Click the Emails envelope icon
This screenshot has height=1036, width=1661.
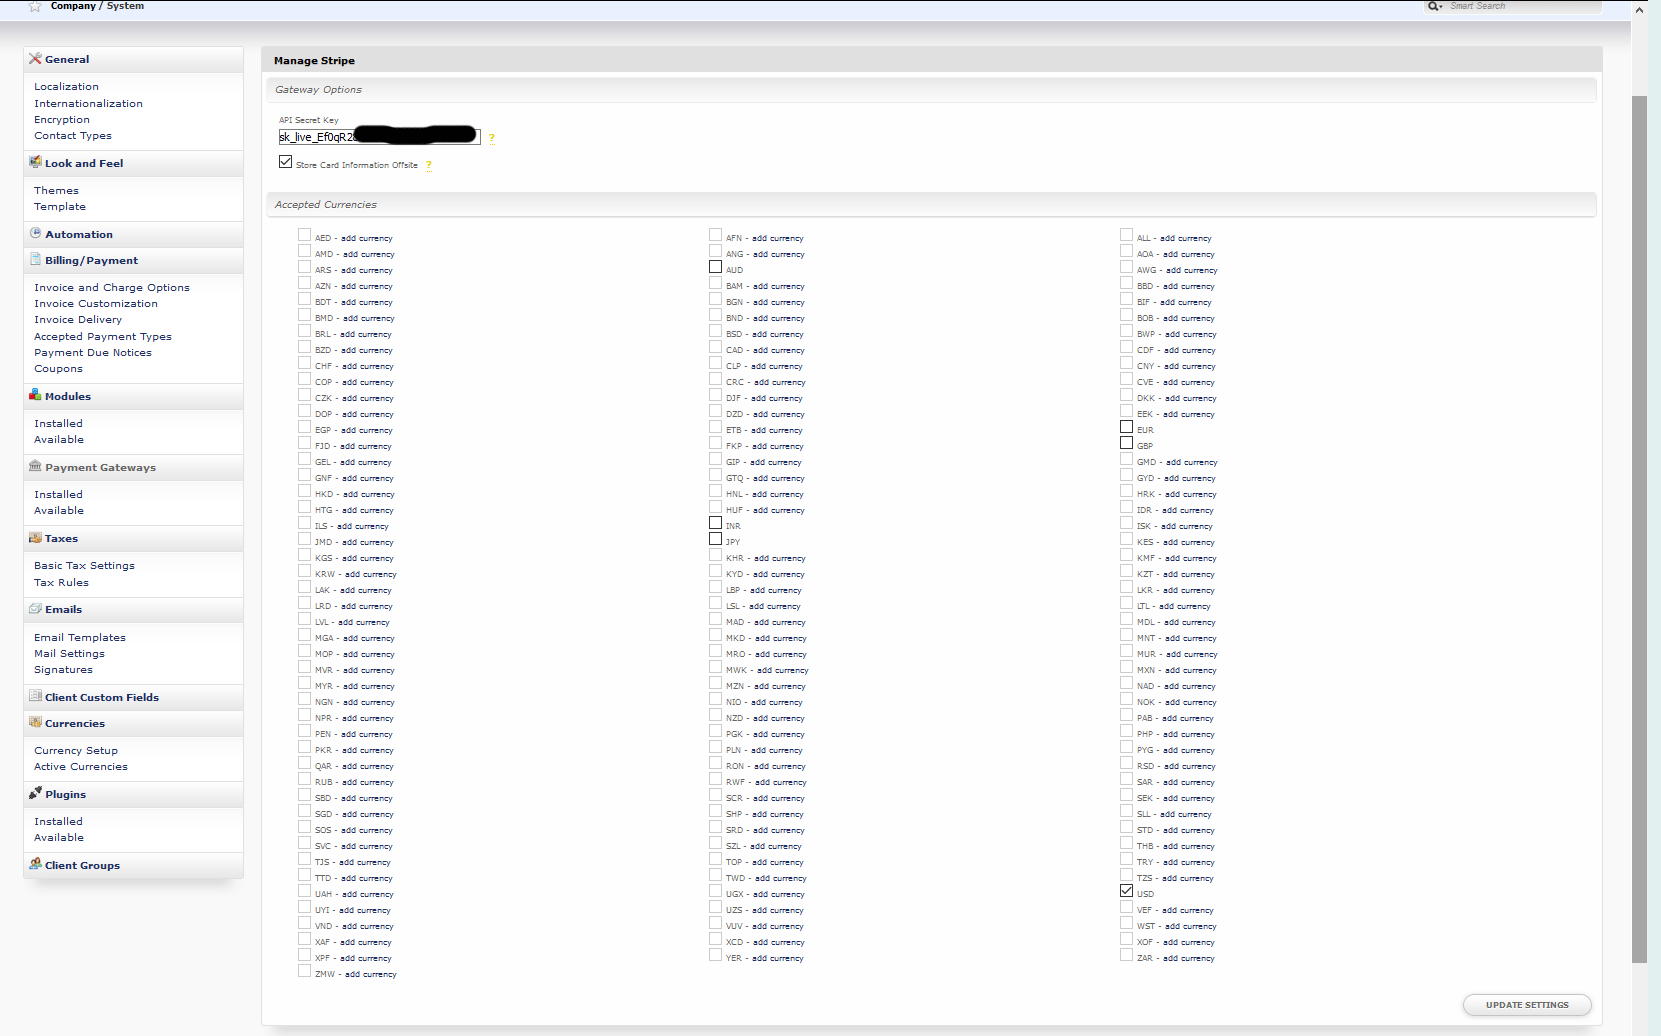(x=35, y=608)
